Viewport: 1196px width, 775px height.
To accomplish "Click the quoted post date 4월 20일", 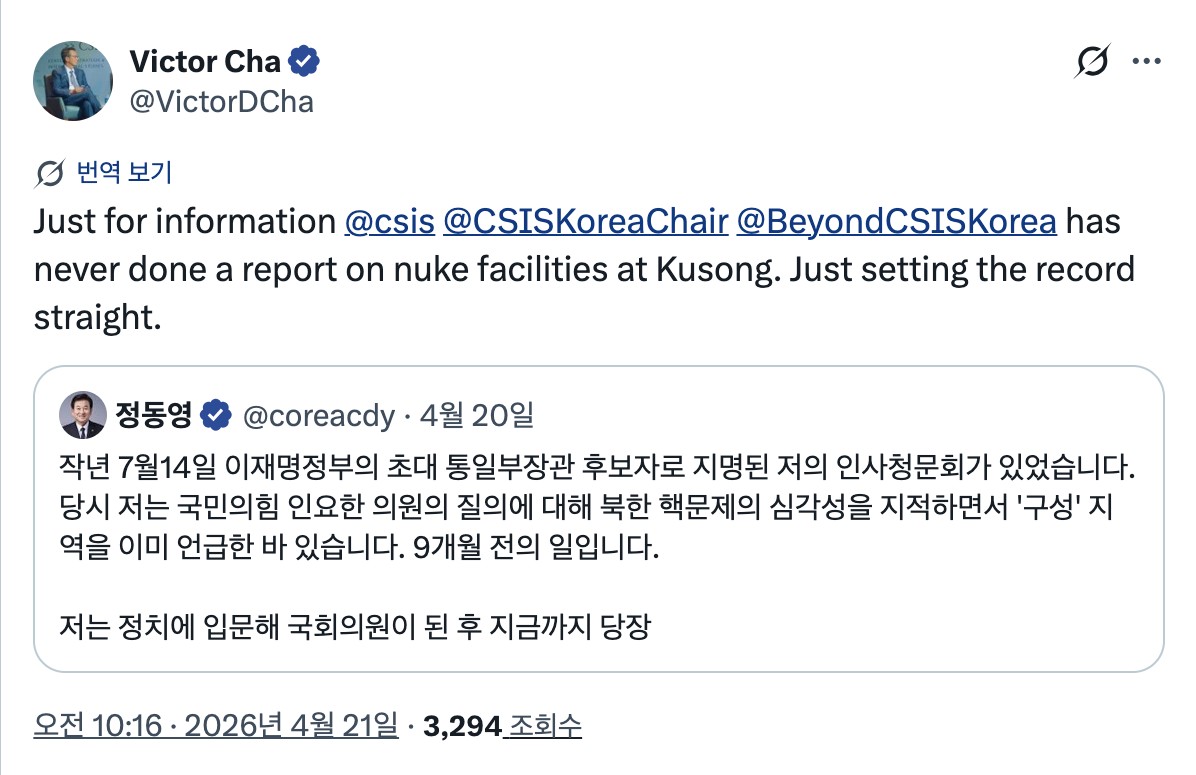I will point(477,414).
